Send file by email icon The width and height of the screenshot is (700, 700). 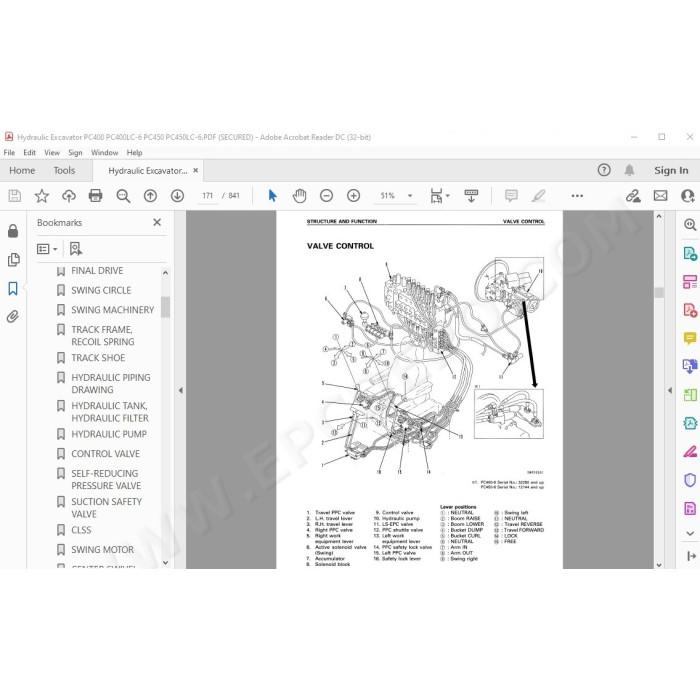pyautogui.click(x=660, y=196)
